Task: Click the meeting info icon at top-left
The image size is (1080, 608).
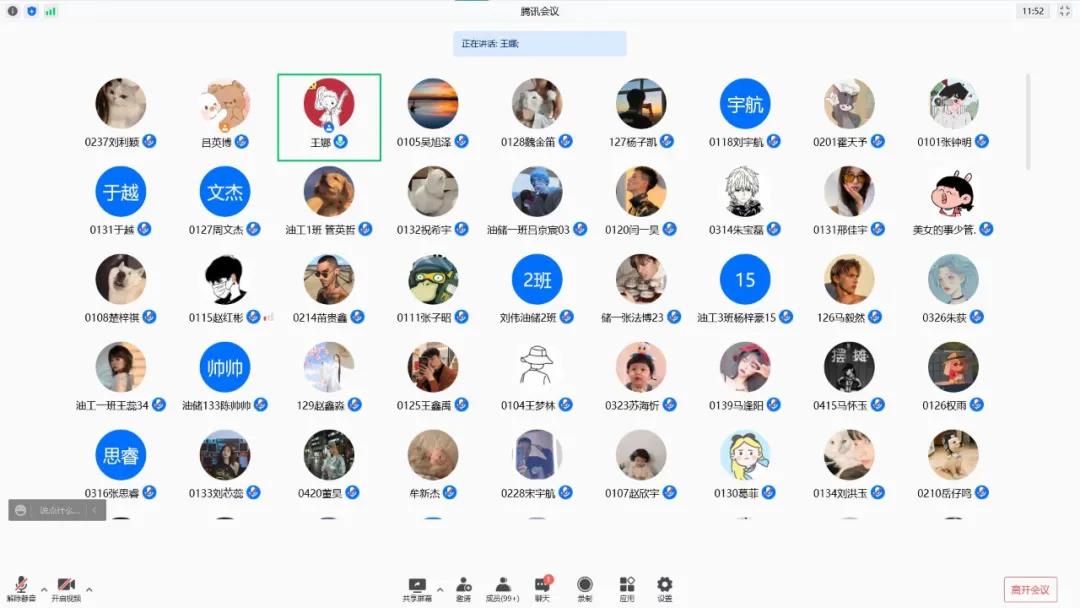Action: pos(13,11)
